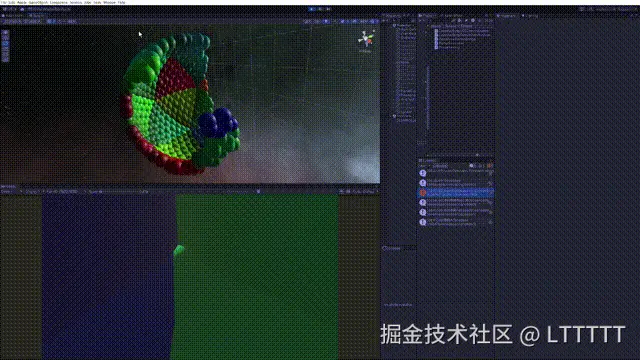Click the red error icon in Console list
This screenshot has height=360, width=640.
(x=423, y=193)
